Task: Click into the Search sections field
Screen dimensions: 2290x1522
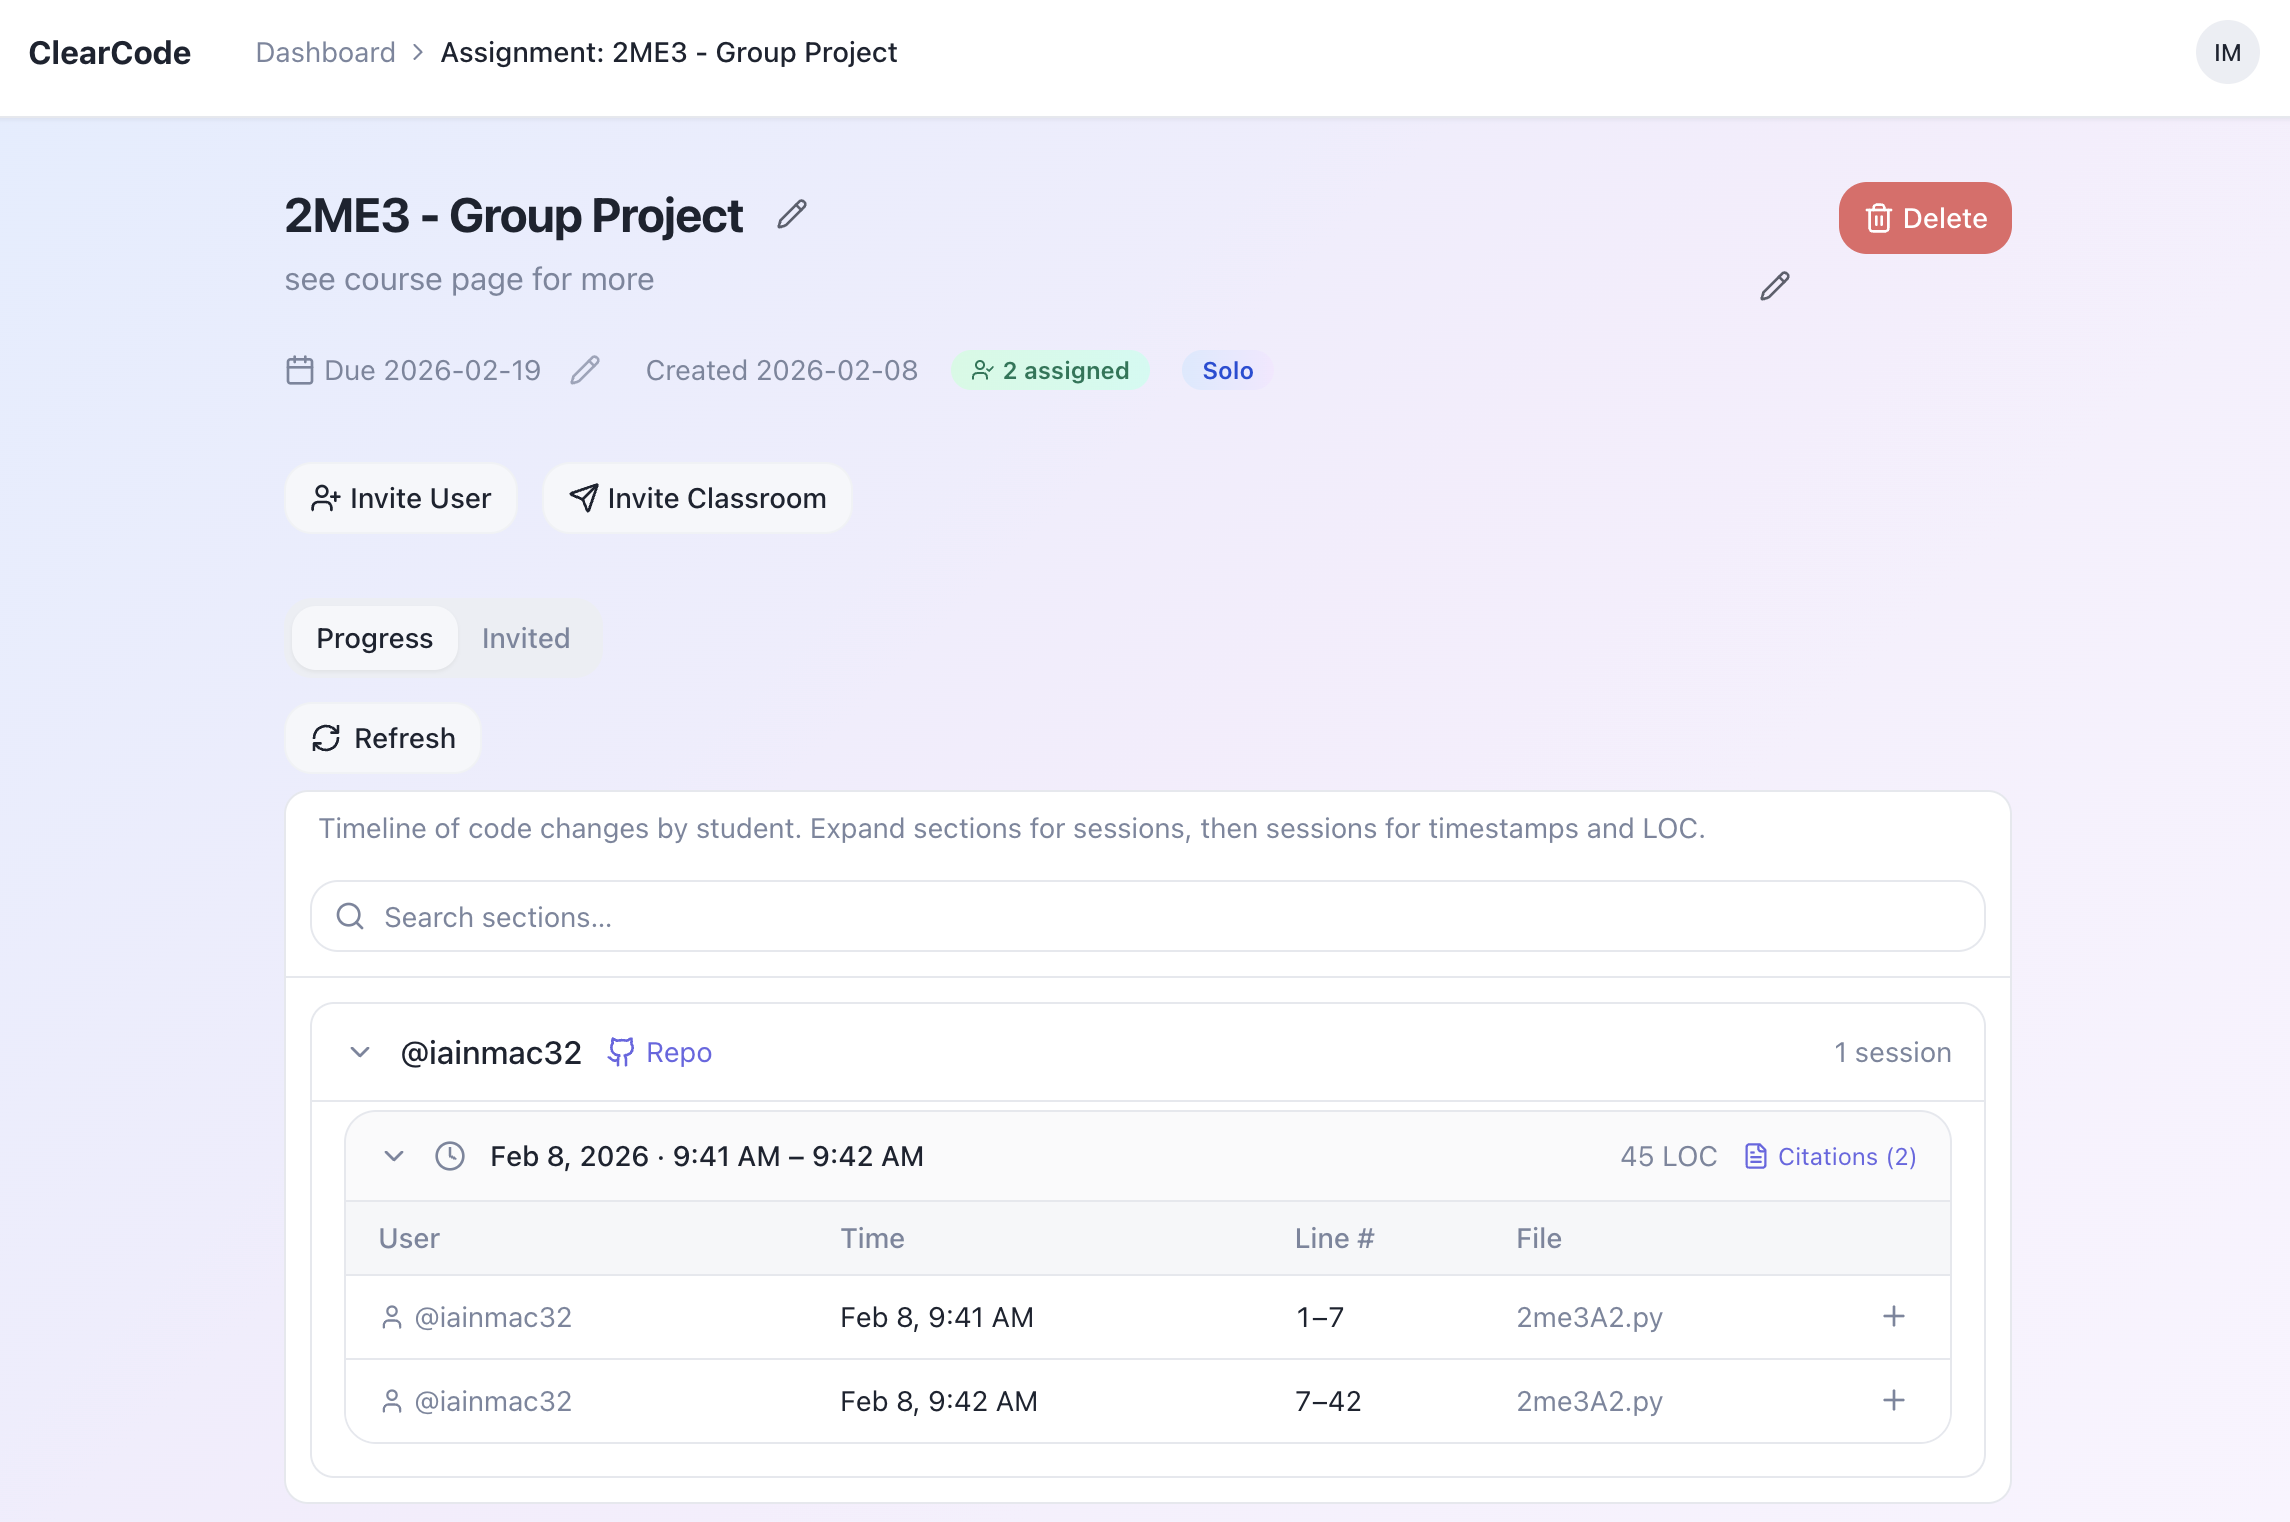Action: point(1147,917)
